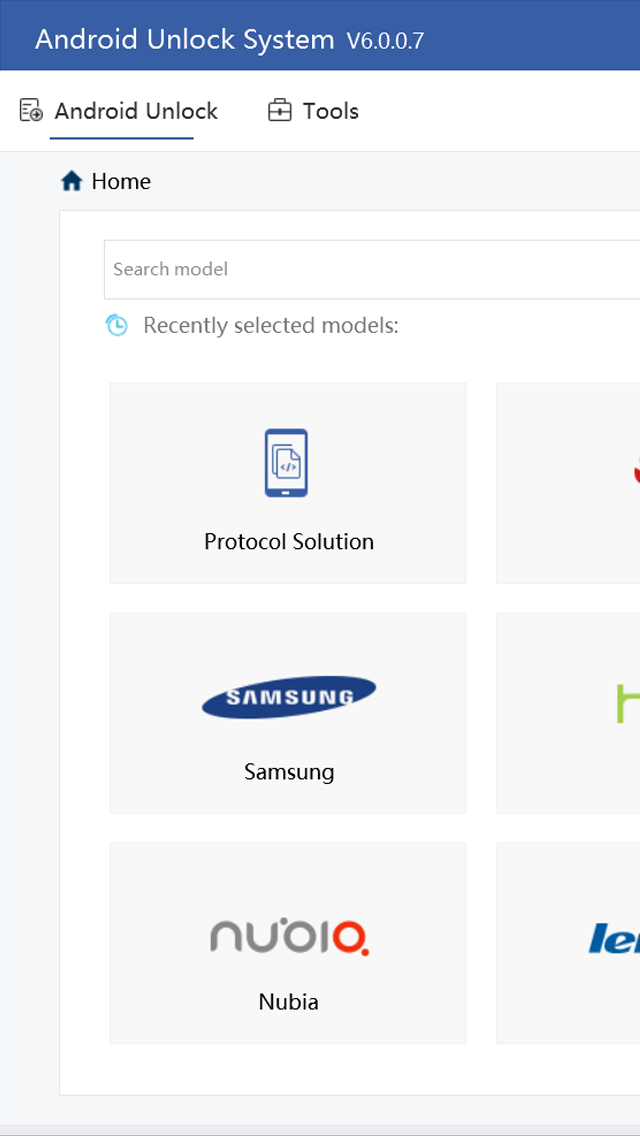Pick the Nubia logo
Screen dimensions: 640x1136
pyautogui.click(x=288, y=936)
